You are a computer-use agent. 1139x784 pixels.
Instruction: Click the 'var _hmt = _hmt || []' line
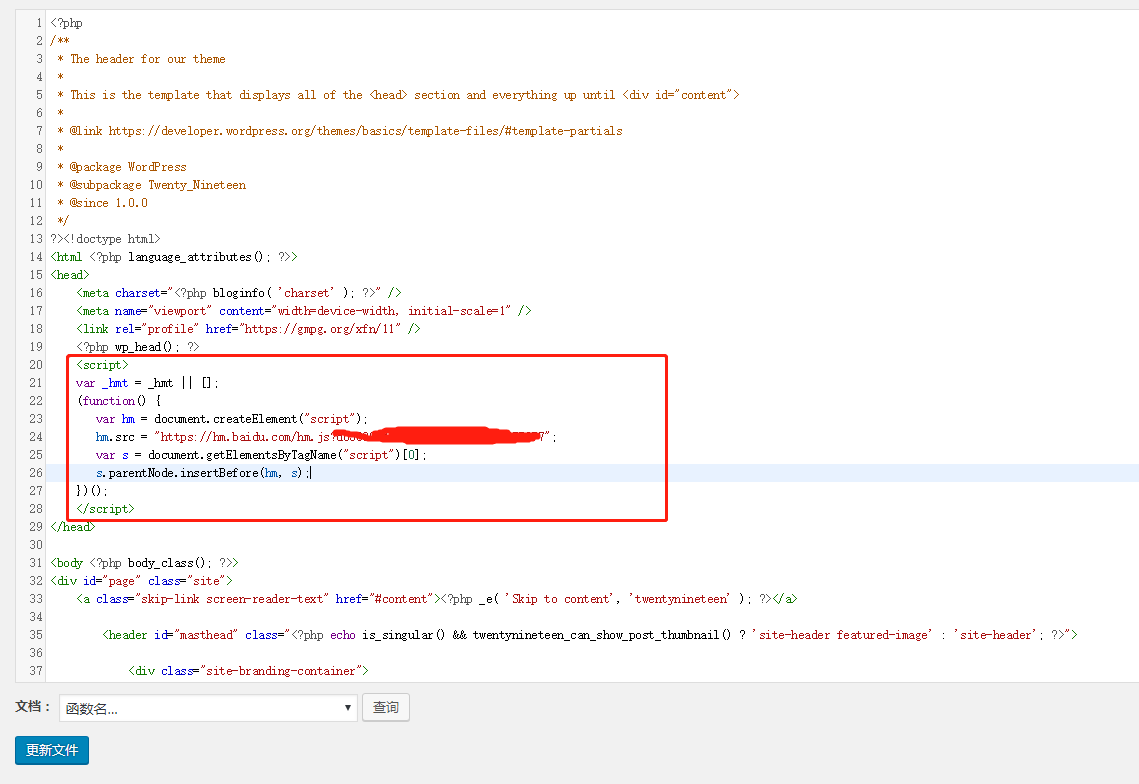(147, 383)
